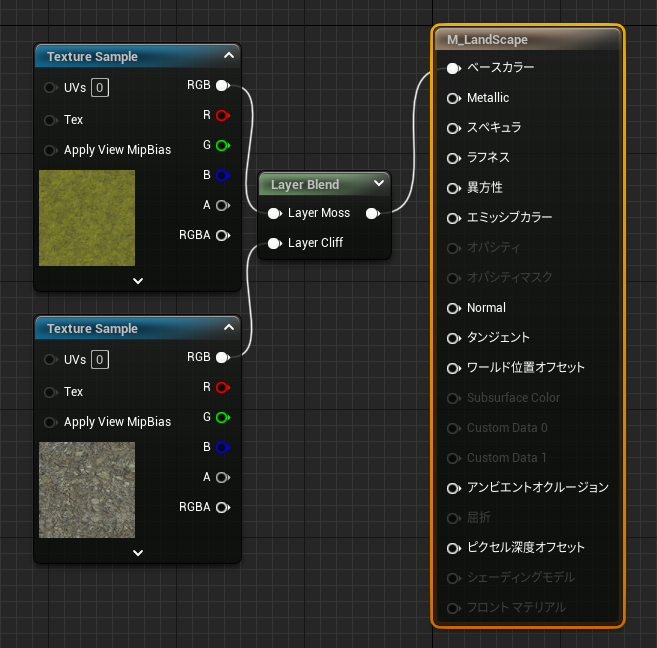The width and height of the screenshot is (657, 648).
Task: Click the Metallic input pin
Action: tap(453, 98)
